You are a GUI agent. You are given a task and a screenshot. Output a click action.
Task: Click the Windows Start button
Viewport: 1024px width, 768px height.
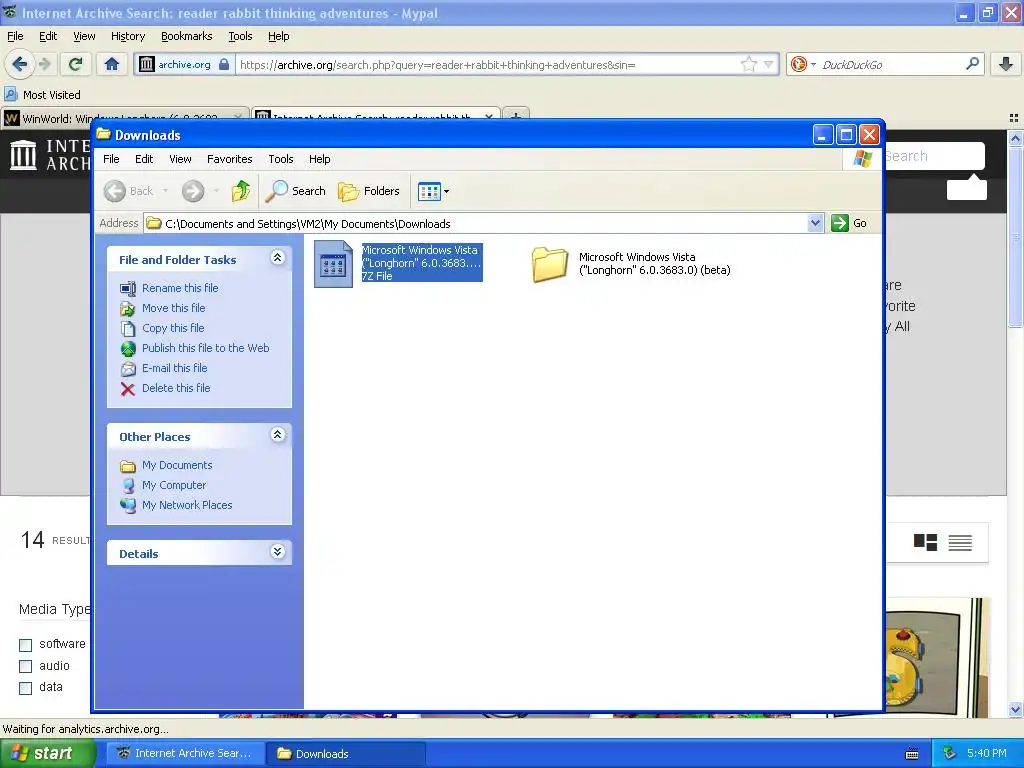pos(47,753)
